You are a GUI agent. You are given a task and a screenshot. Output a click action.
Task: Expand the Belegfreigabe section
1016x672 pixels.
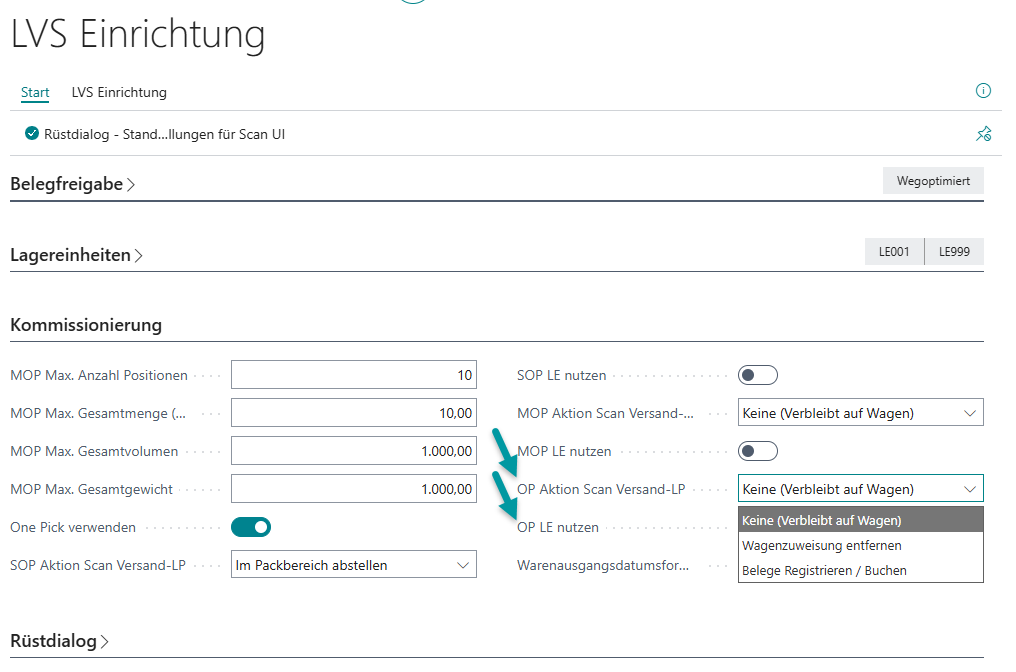(x=73, y=184)
